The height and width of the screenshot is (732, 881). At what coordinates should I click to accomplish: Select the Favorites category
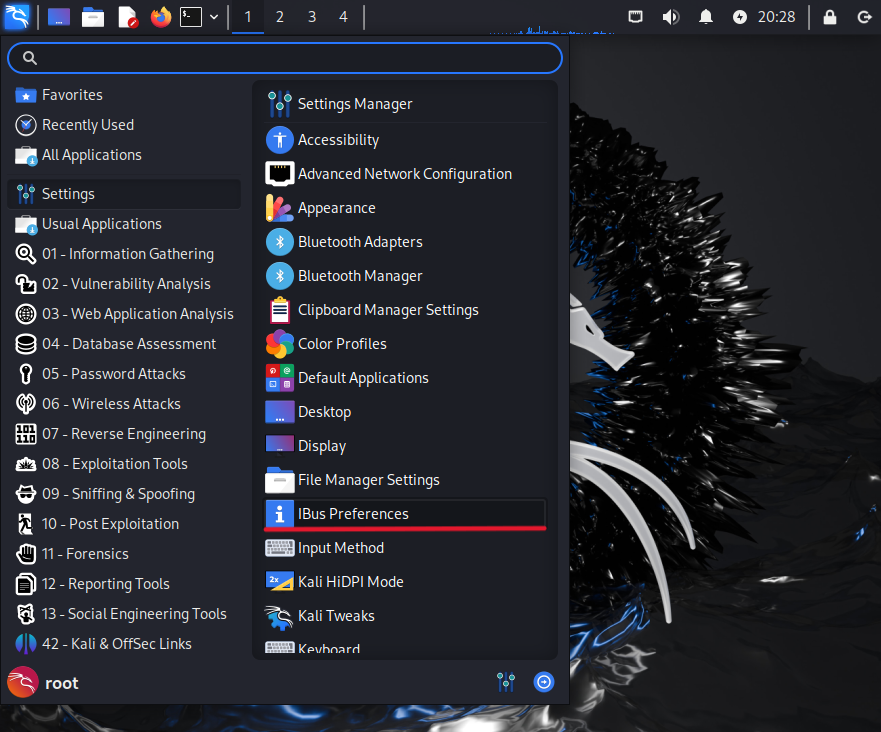(124, 95)
